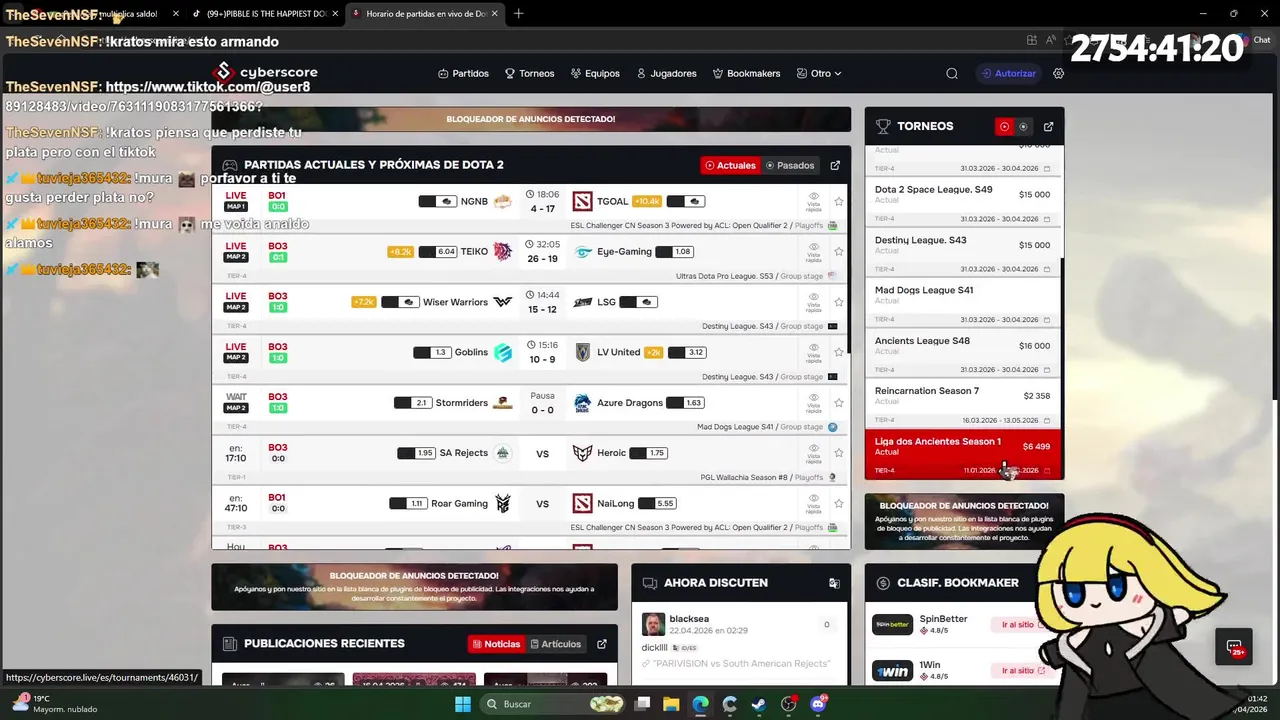1280x720 pixels.
Task: Select the grey past tournaments toggle in Torneos
Action: [1023, 127]
